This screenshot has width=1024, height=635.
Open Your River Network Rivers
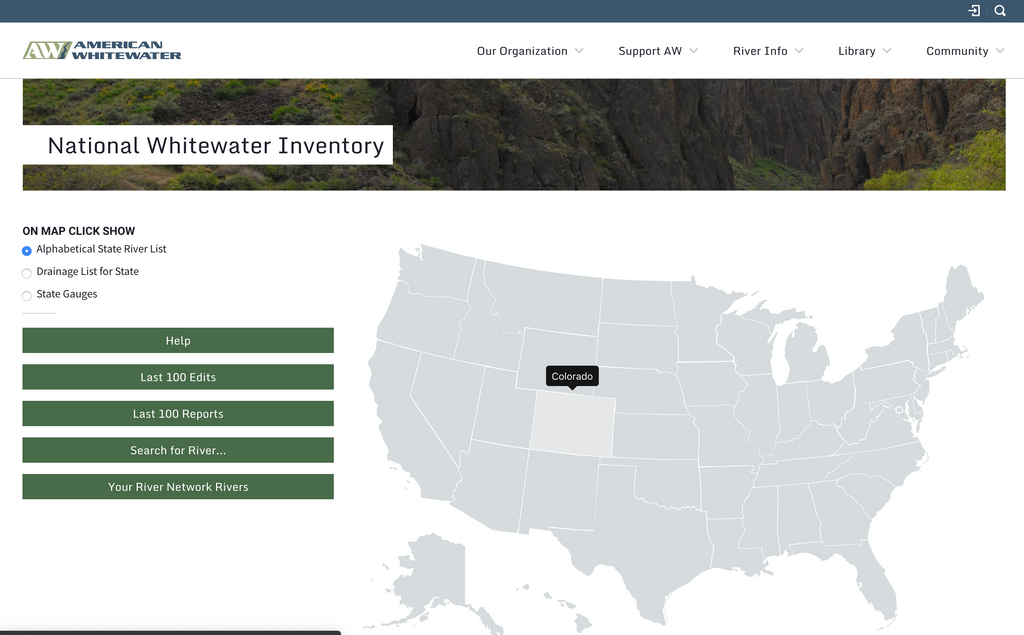[x=178, y=487]
